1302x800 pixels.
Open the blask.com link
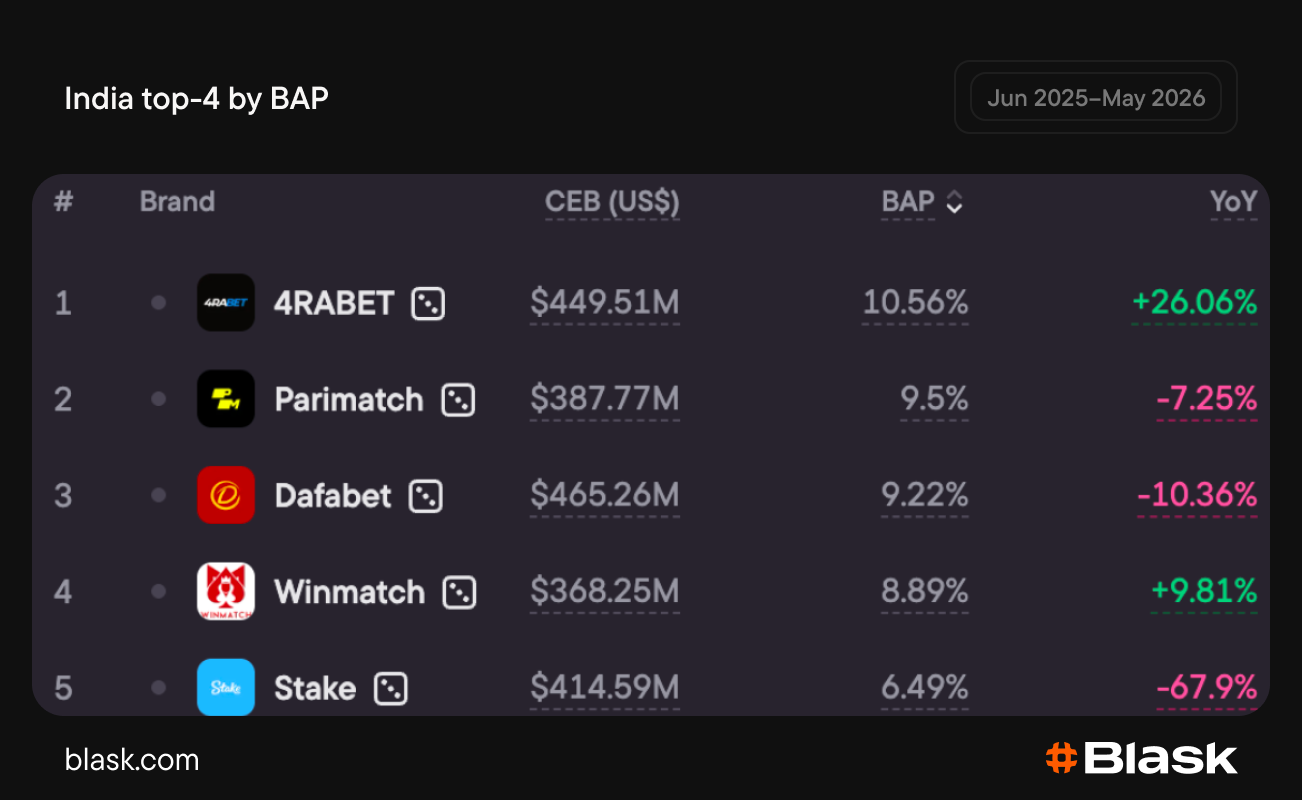132,759
